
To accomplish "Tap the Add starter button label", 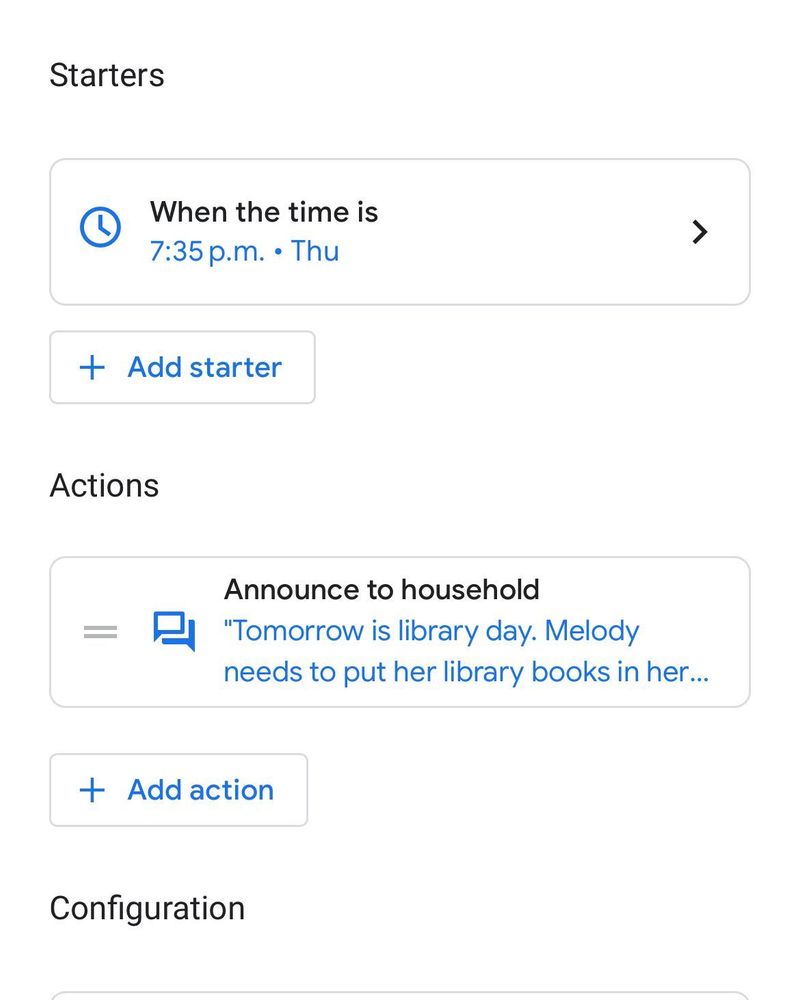I will (x=204, y=367).
